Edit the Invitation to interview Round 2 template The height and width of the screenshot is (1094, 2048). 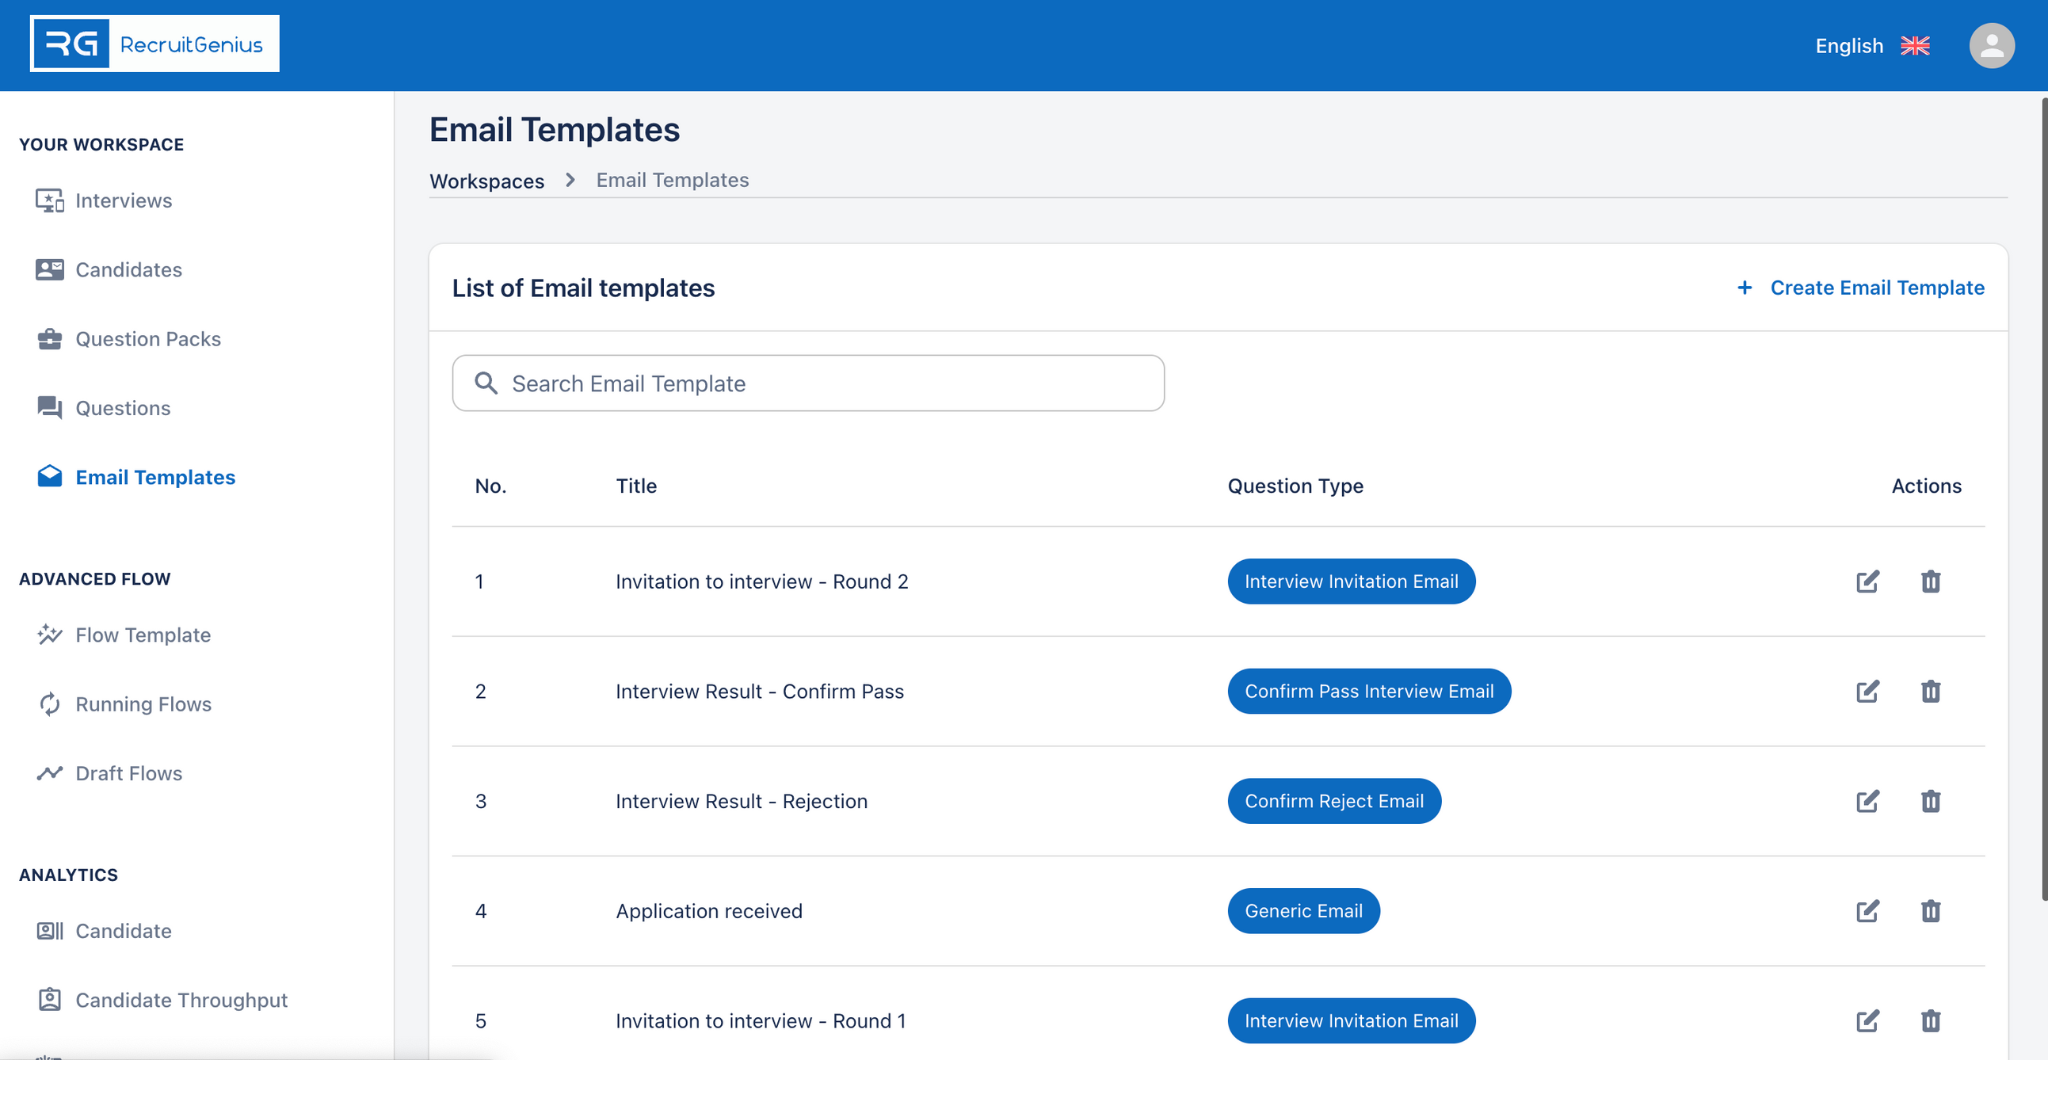(1867, 581)
